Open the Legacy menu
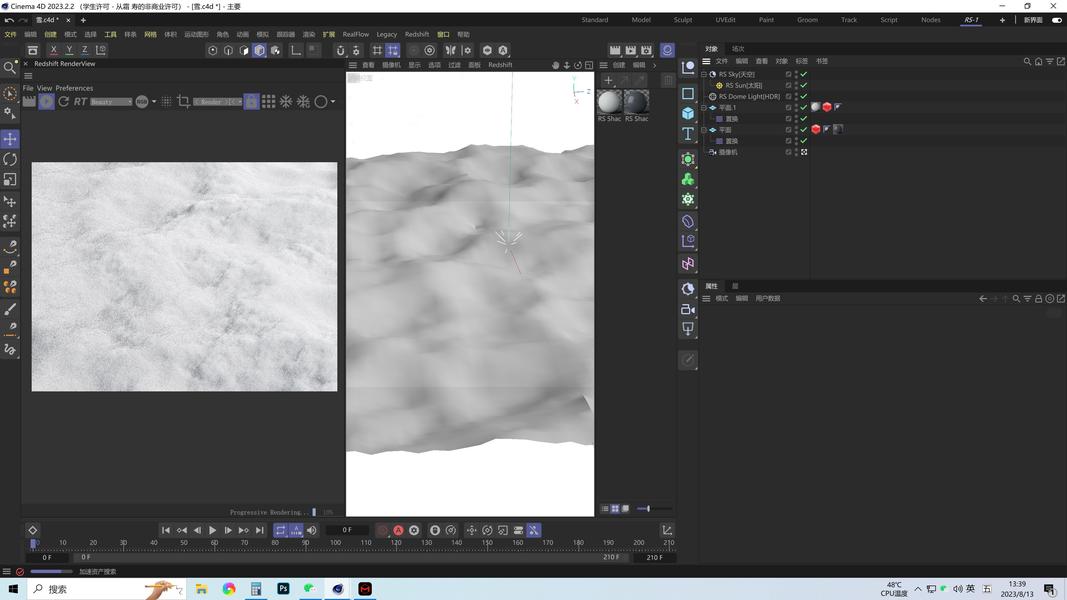Image resolution: width=1067 pixels, height=600 pixels. click(x=387, y=34)
